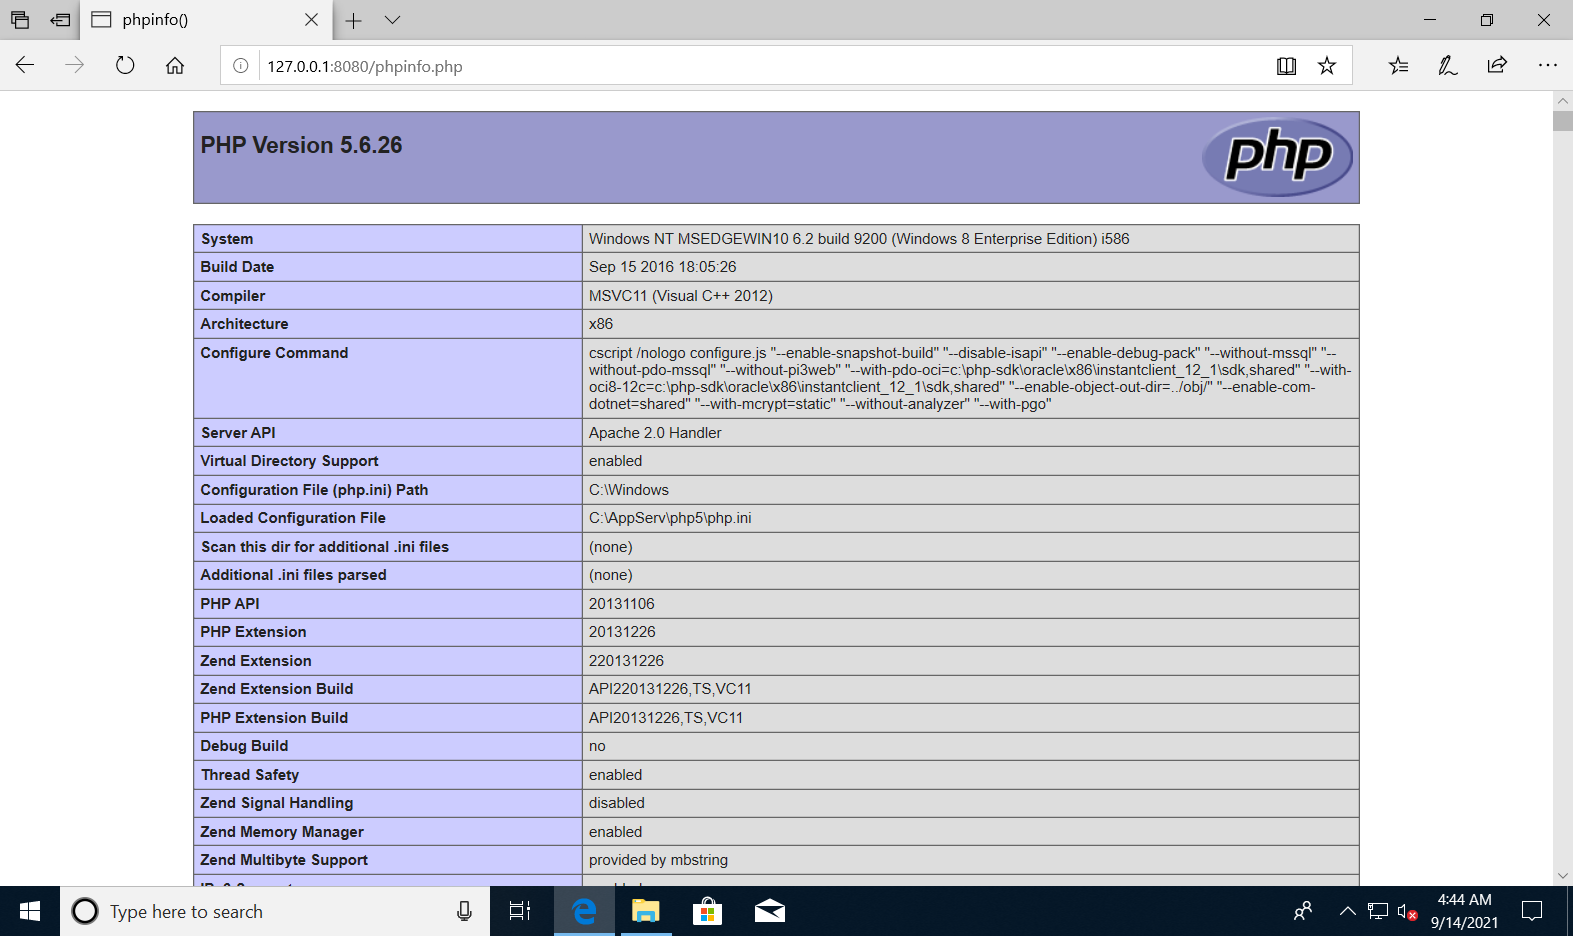1573x936 pixels.
Task: Click the Forward navigation arrow
Action: (75, 66)
